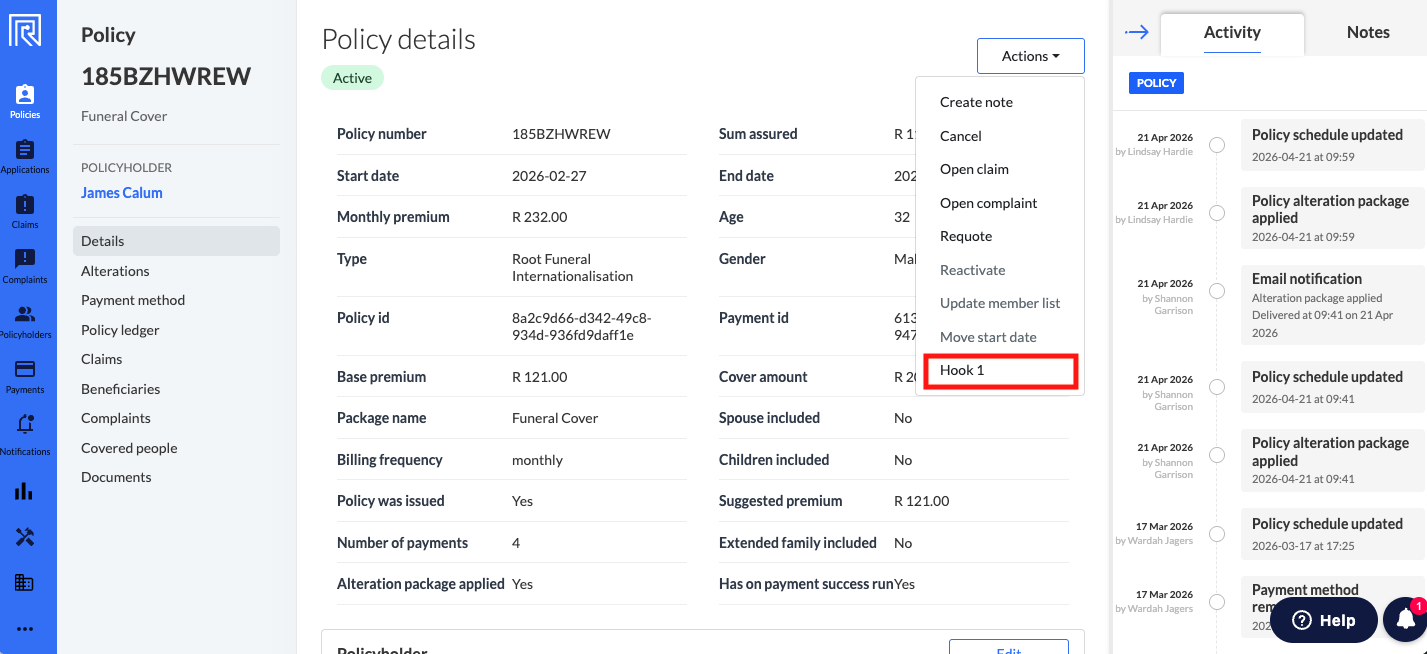Open the Help chat button
Screen dimensions: 1427x654
pos(1323,620)
